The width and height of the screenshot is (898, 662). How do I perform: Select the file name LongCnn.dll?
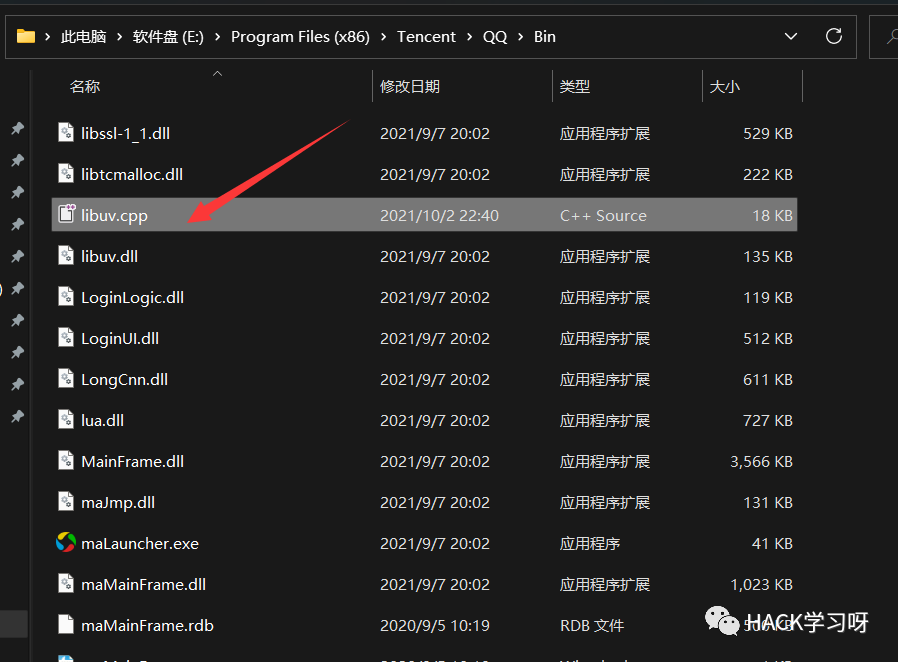pos(124,380)
